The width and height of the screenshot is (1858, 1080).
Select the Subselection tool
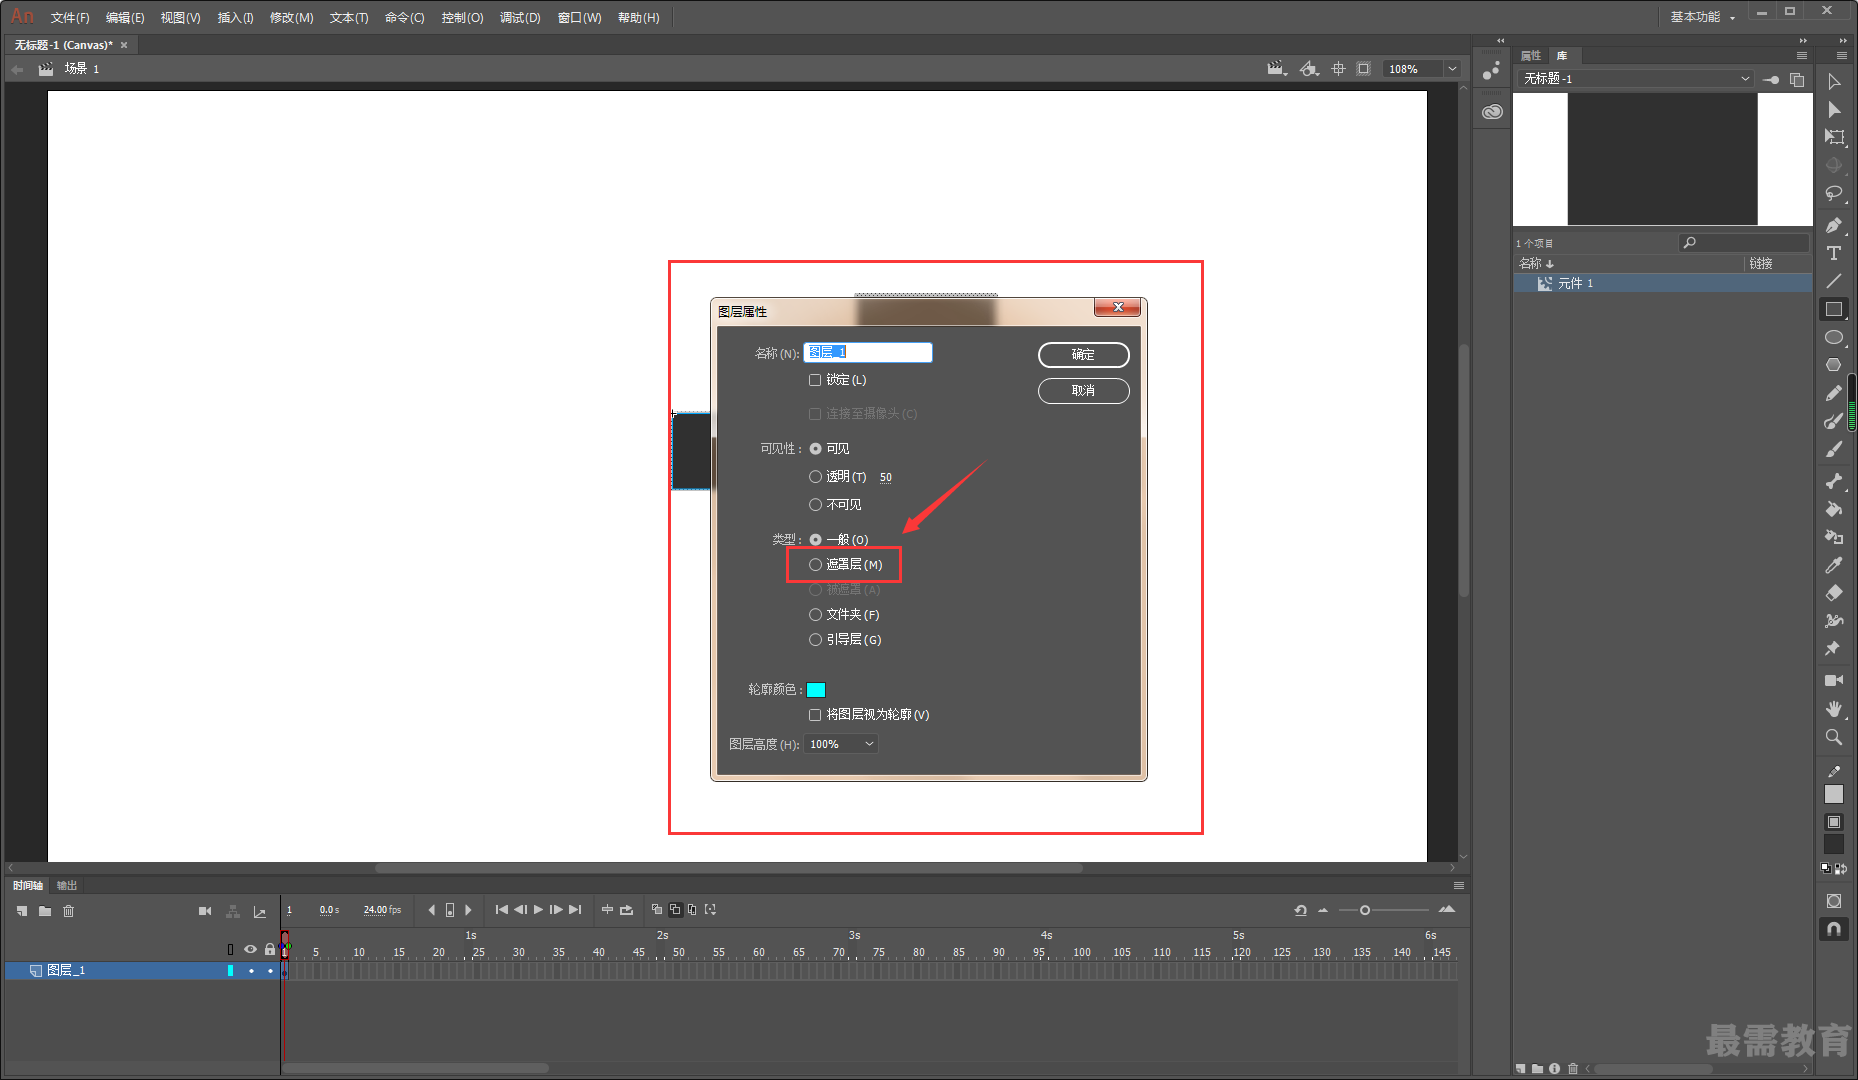[x=1833, y=110]
